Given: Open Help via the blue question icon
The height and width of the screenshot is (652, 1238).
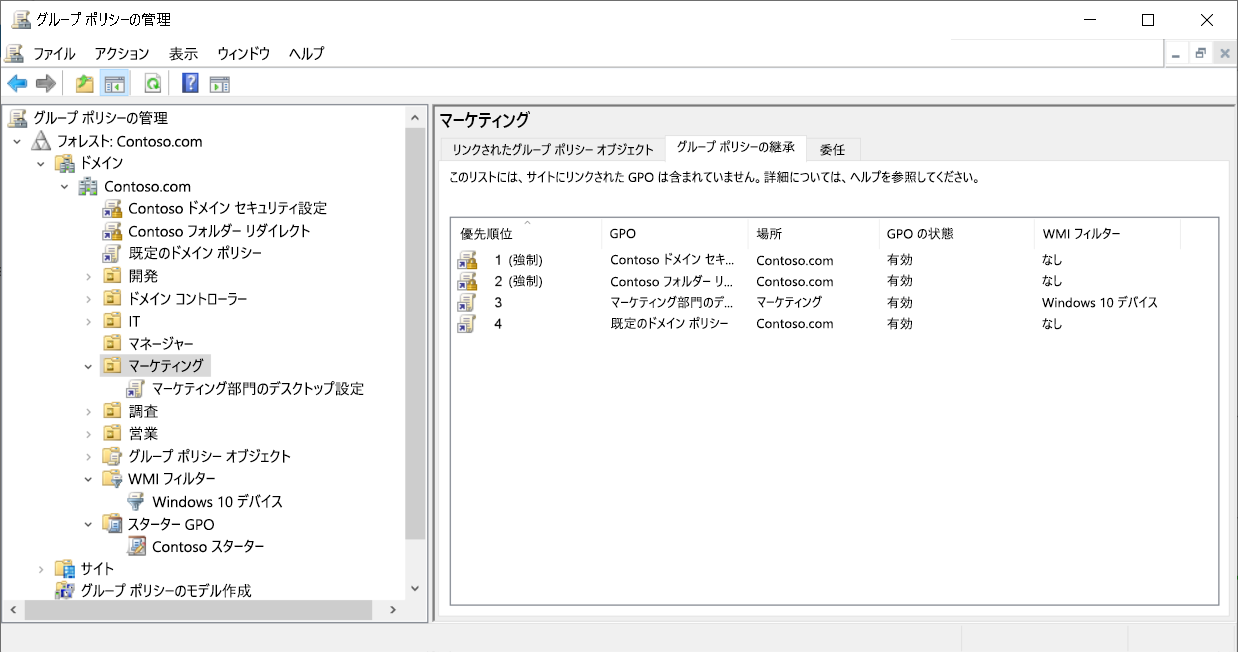Looking at the screenshot, I should click(x=190, y=84).
